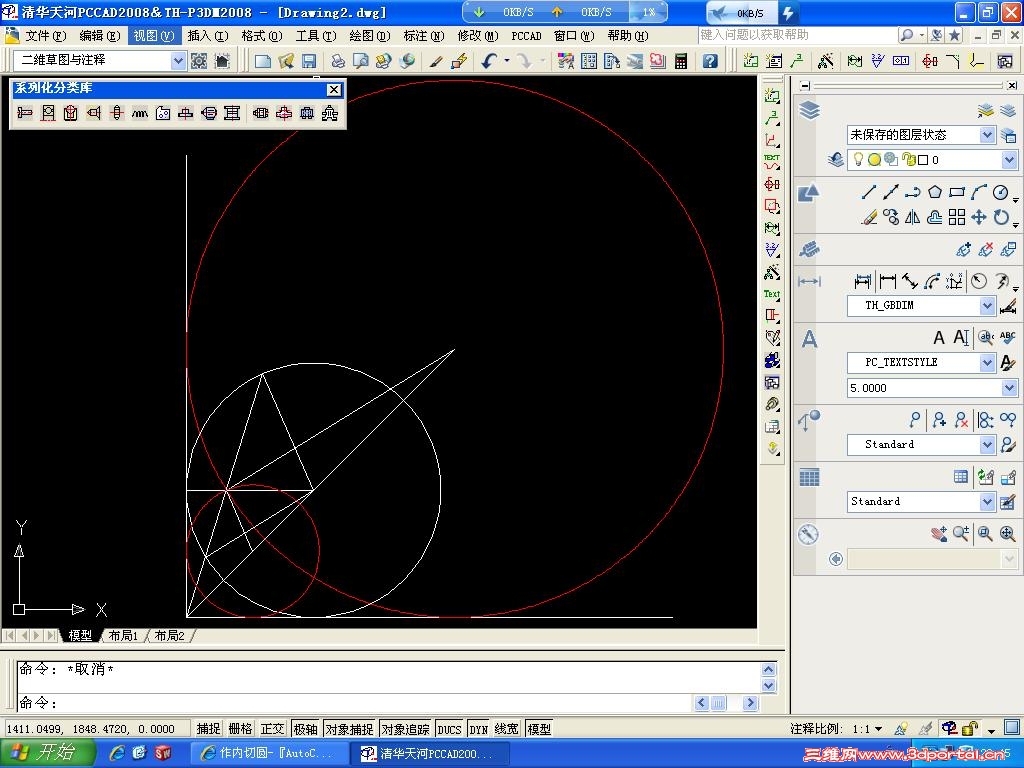
Task: Switch to the 布局1 layout tab
Action: click(x=123, y=636)
